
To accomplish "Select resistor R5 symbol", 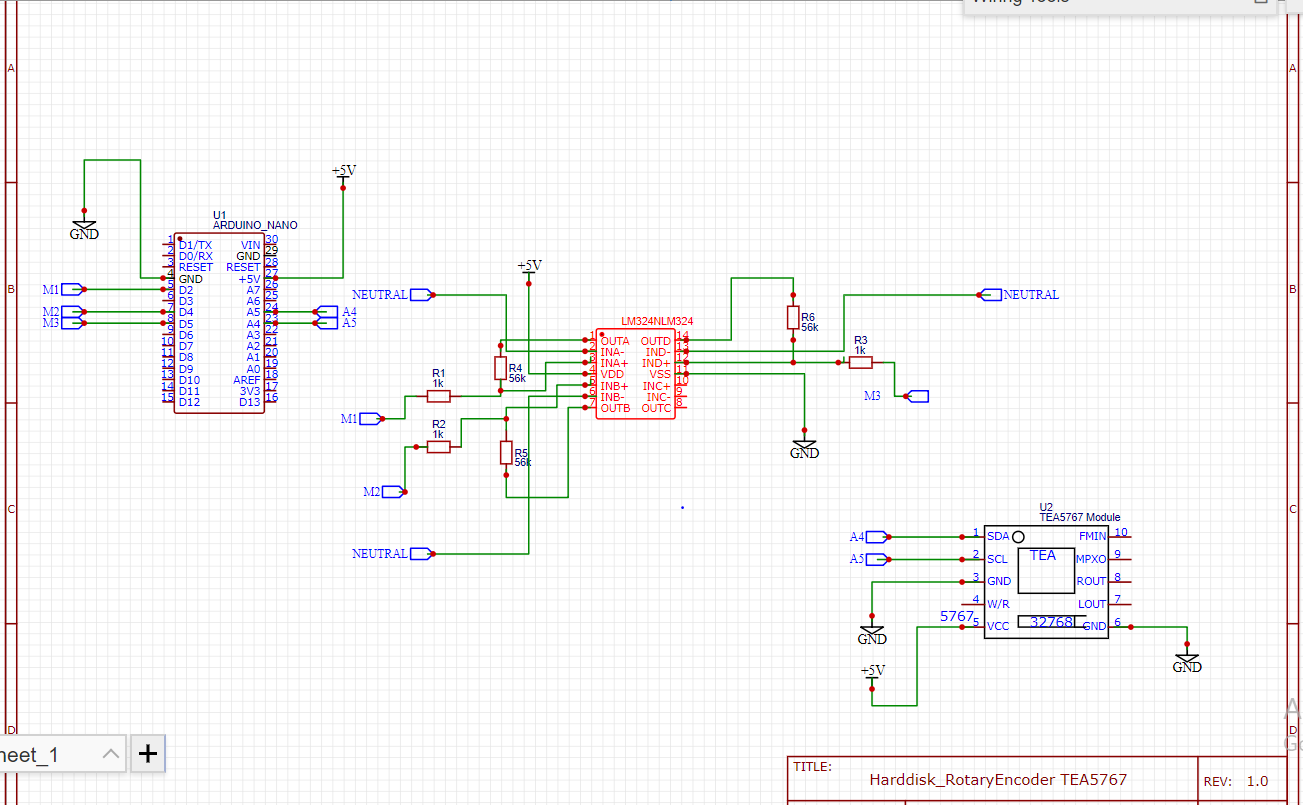I will point(506,452).
